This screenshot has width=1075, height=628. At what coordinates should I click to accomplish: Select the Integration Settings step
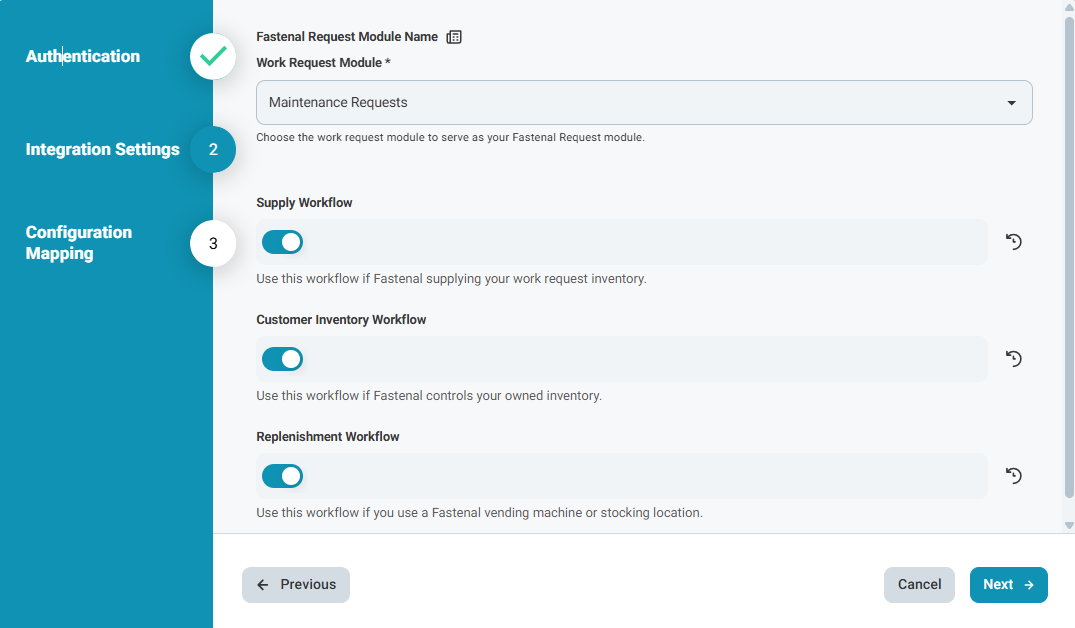[x=102, y=150]
